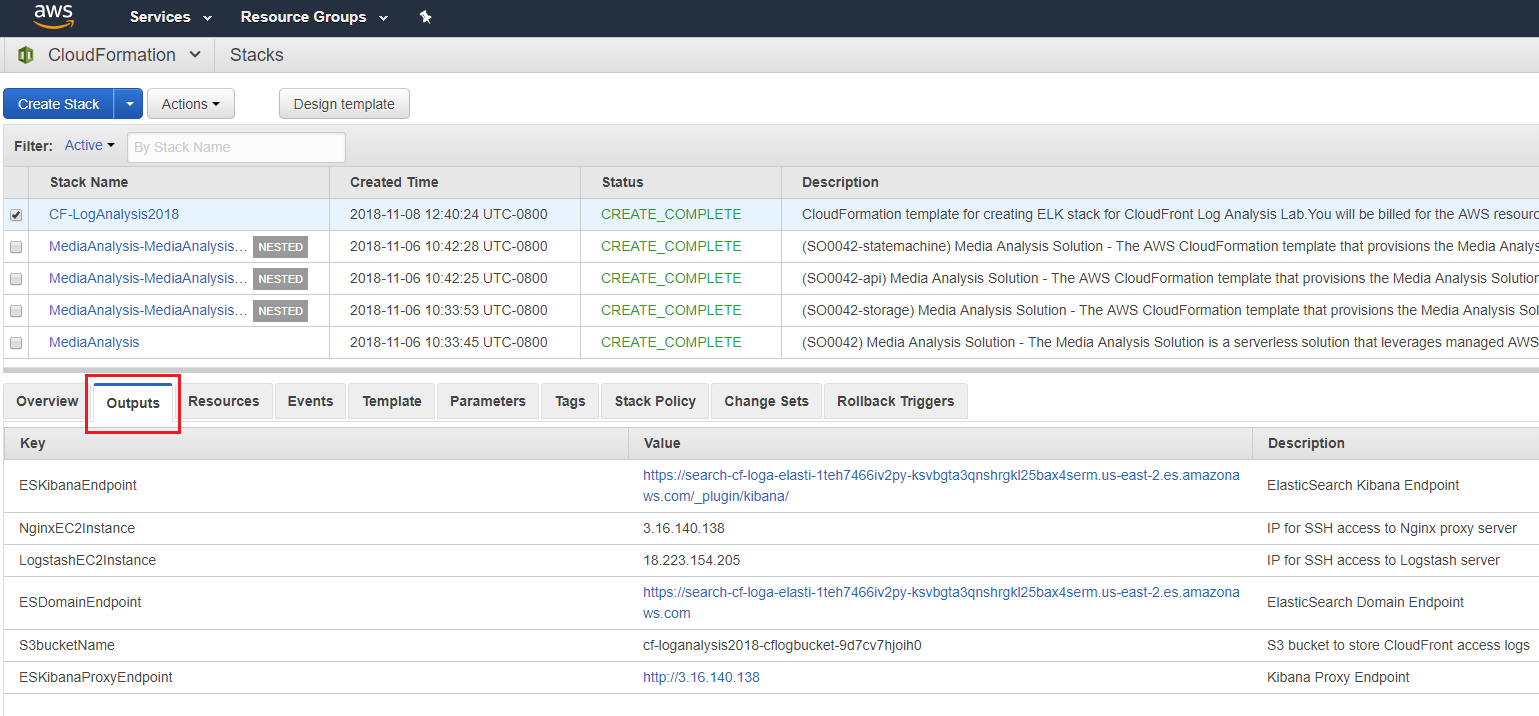
Task: Check the checkbox for the MediaAnalysis stack
Action: tap(16, 343)
